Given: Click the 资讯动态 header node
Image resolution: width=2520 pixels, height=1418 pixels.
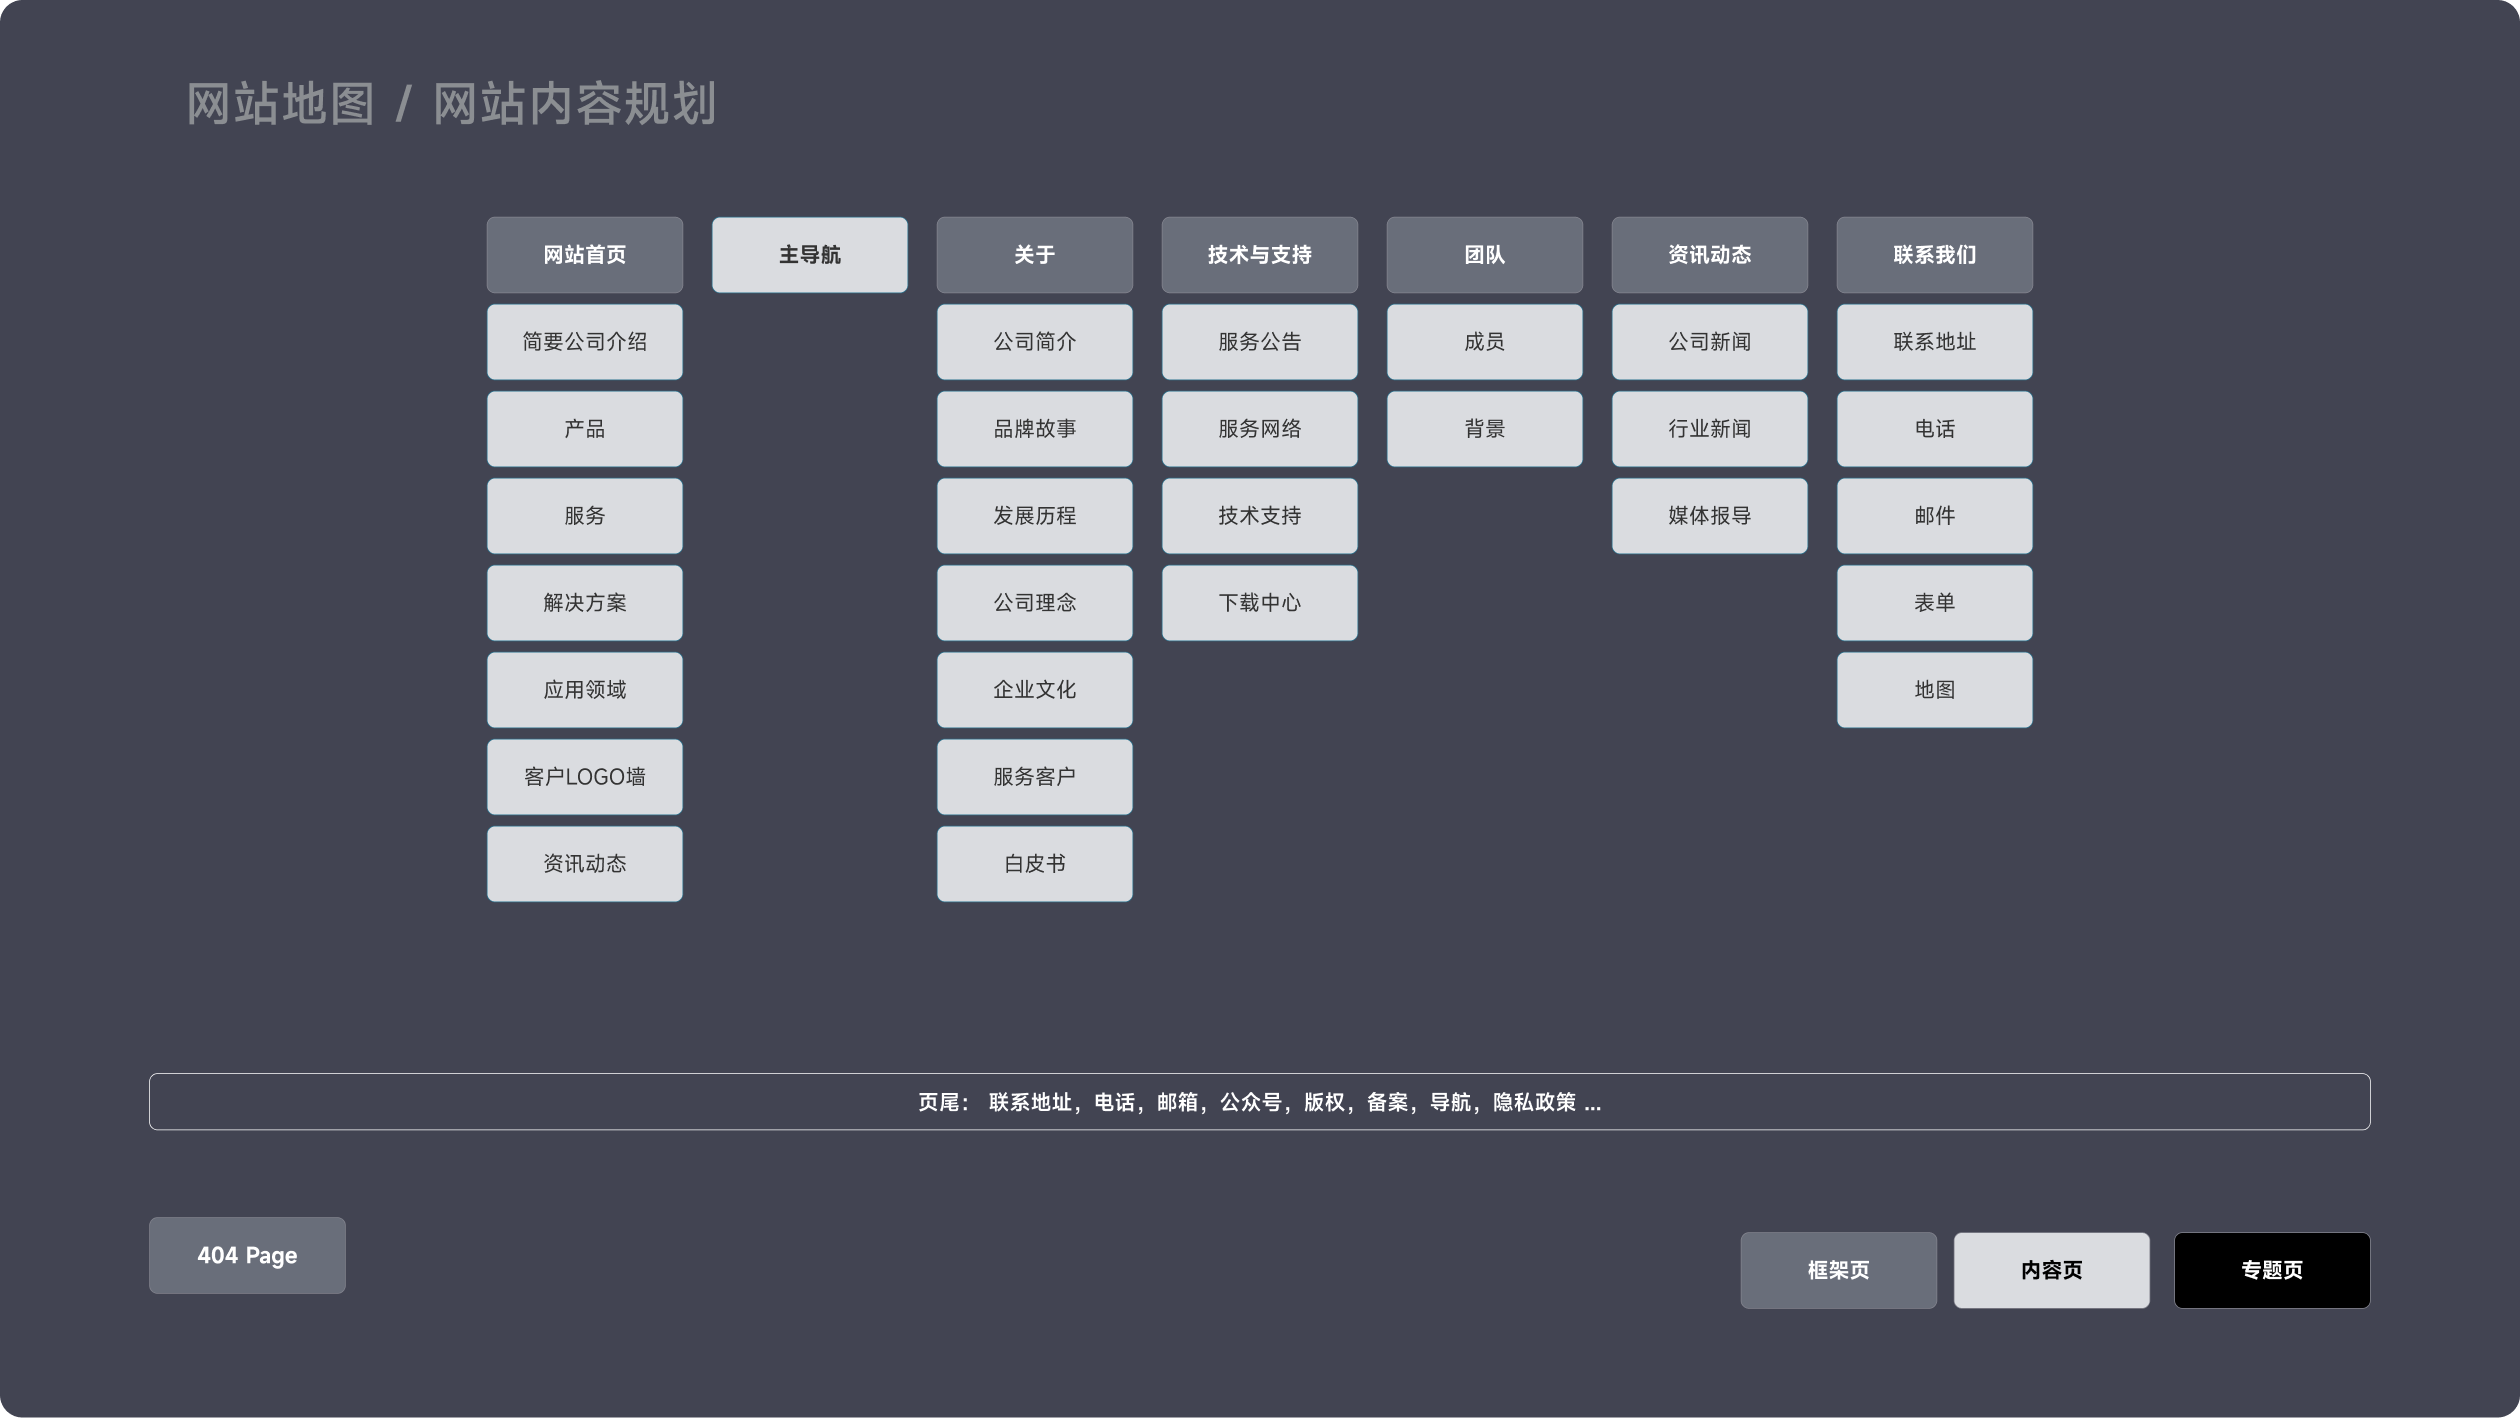Looking at the screenshot, I should click(1709, 255).
